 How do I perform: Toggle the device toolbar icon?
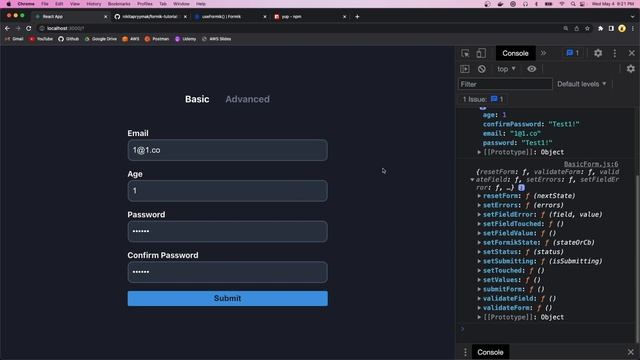click(481, 53)
